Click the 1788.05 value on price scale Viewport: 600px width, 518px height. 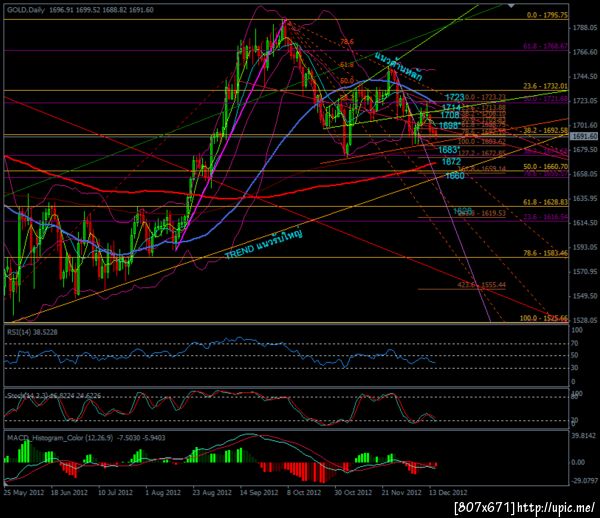[x=585, y=28]
